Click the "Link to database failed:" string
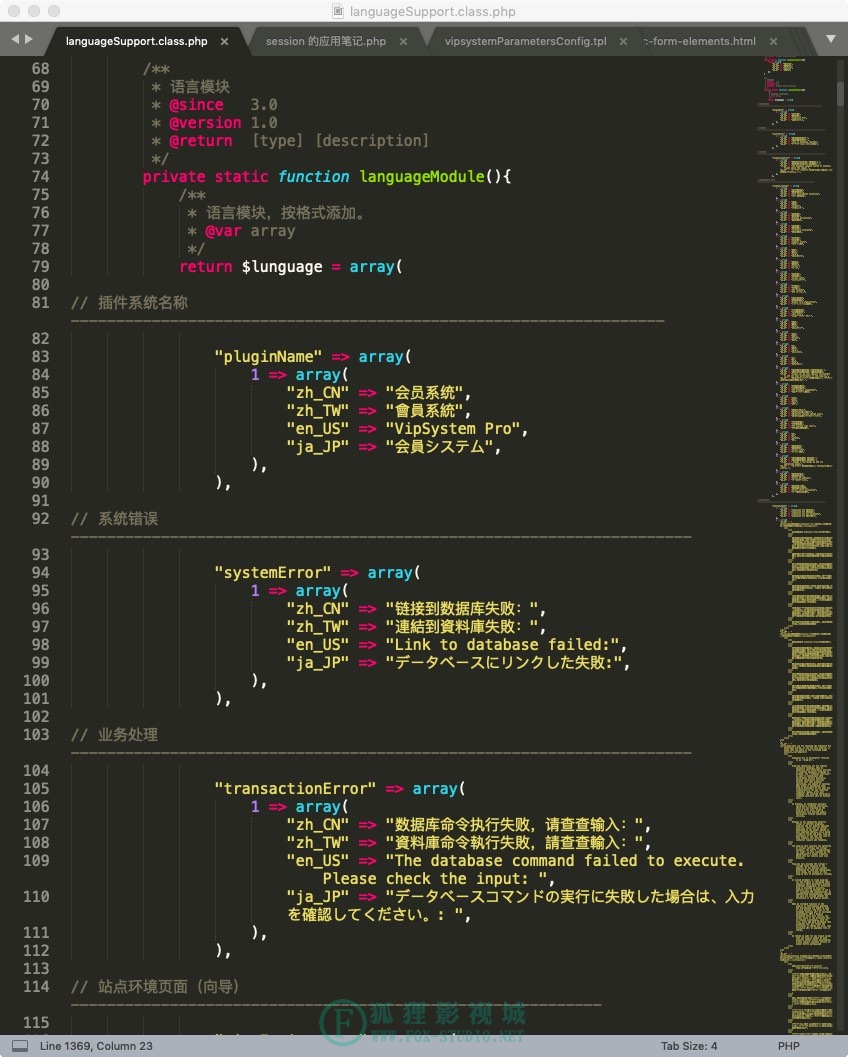The height and width of the screenshot is (1057, 848). (x=503, y=645)
